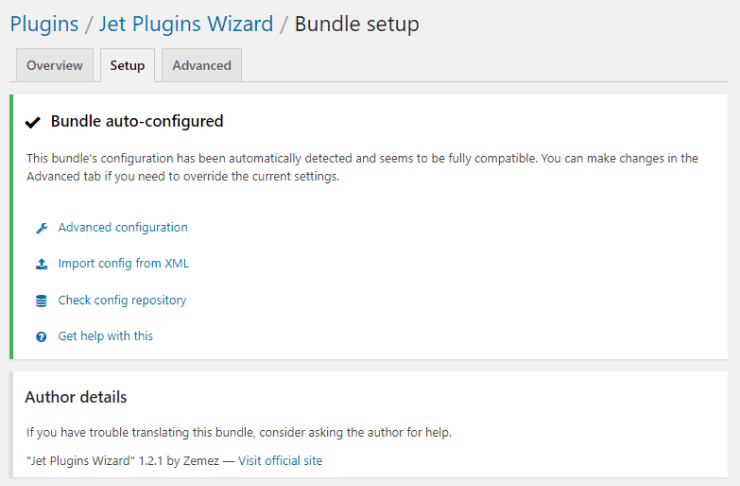
Task: Open the Advanced configuration link
Action: coord(123,227)
